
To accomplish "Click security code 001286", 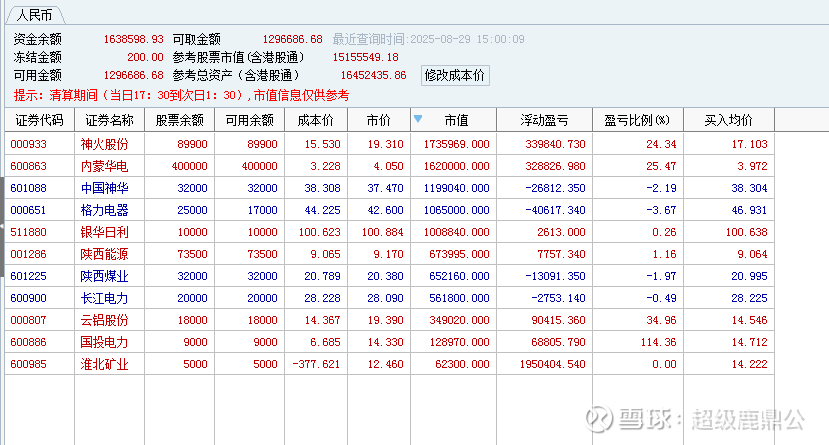I will click(x=29, y=254).
